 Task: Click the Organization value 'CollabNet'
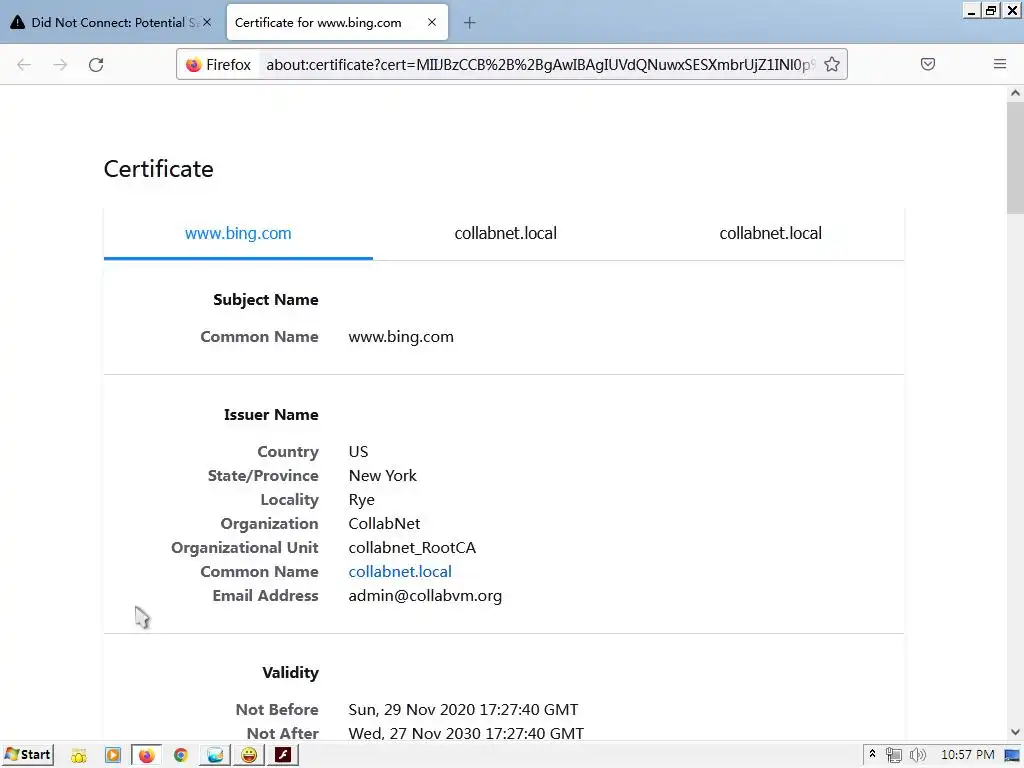pos(384,524)
